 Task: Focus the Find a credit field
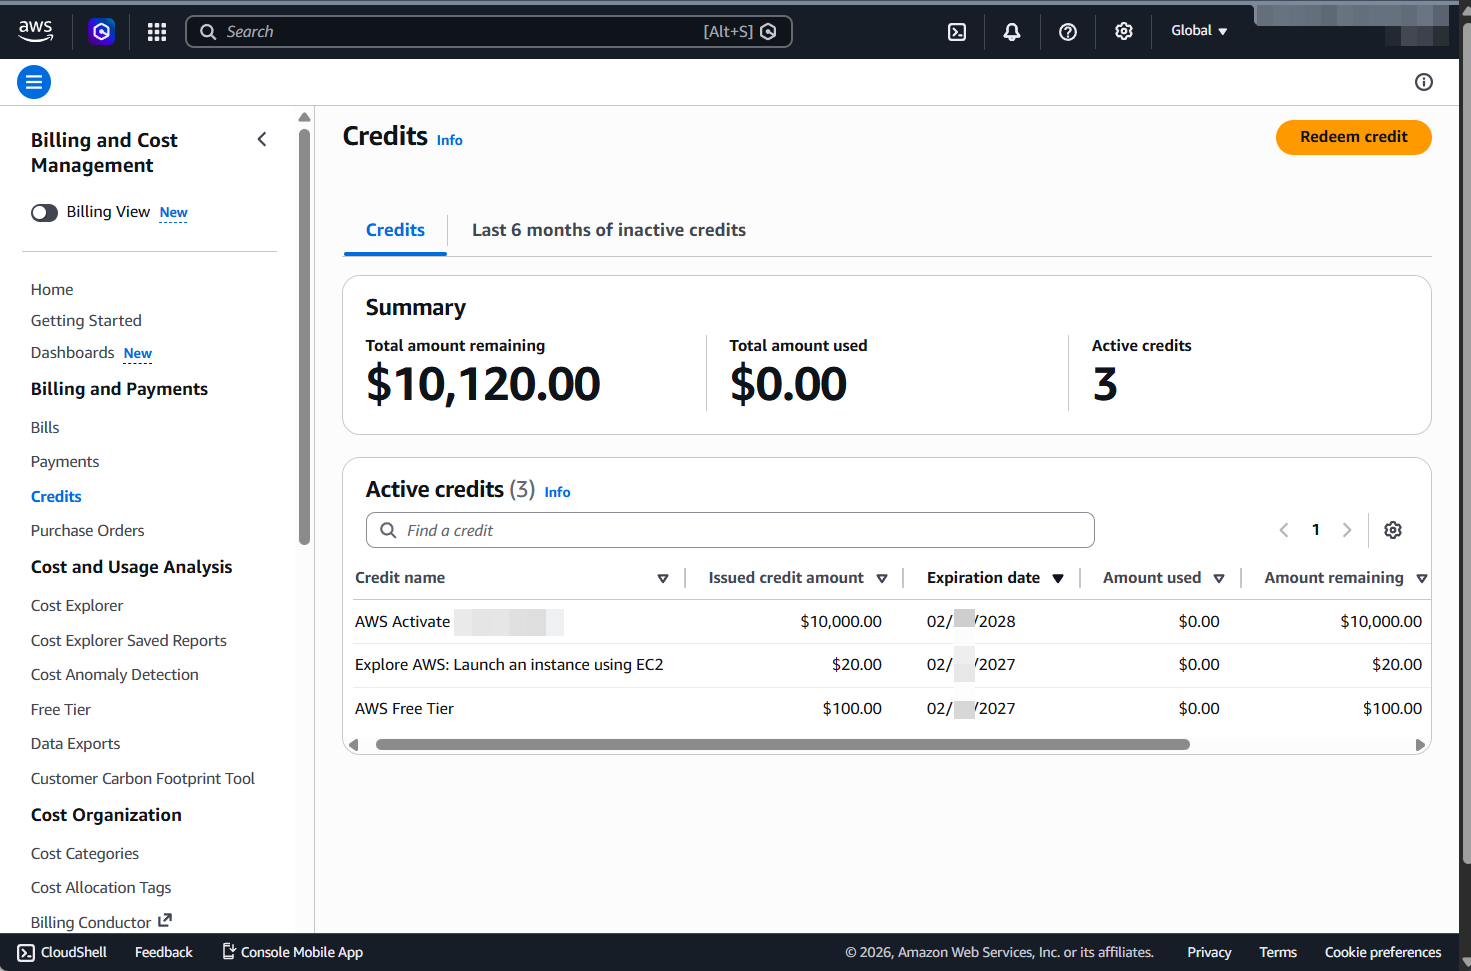pyautogui.click(x=730, y=530)
